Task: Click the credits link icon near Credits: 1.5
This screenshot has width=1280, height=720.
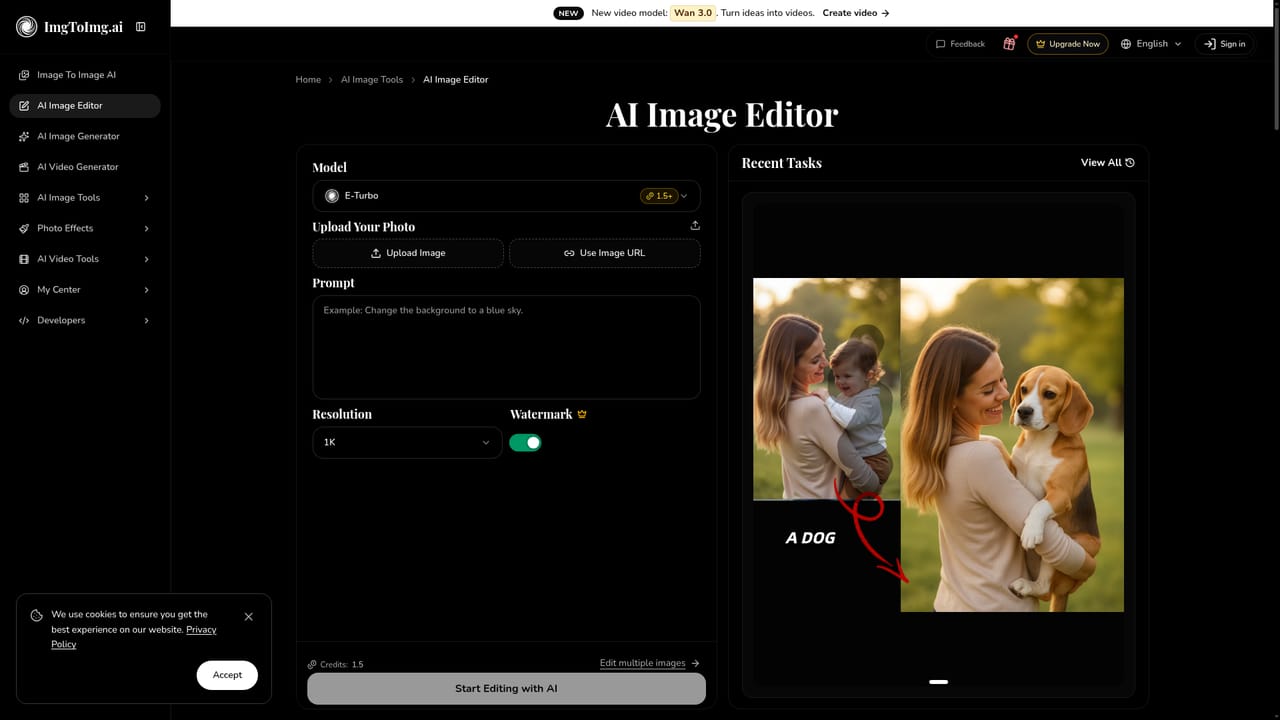Action: [x=312, y=665]
